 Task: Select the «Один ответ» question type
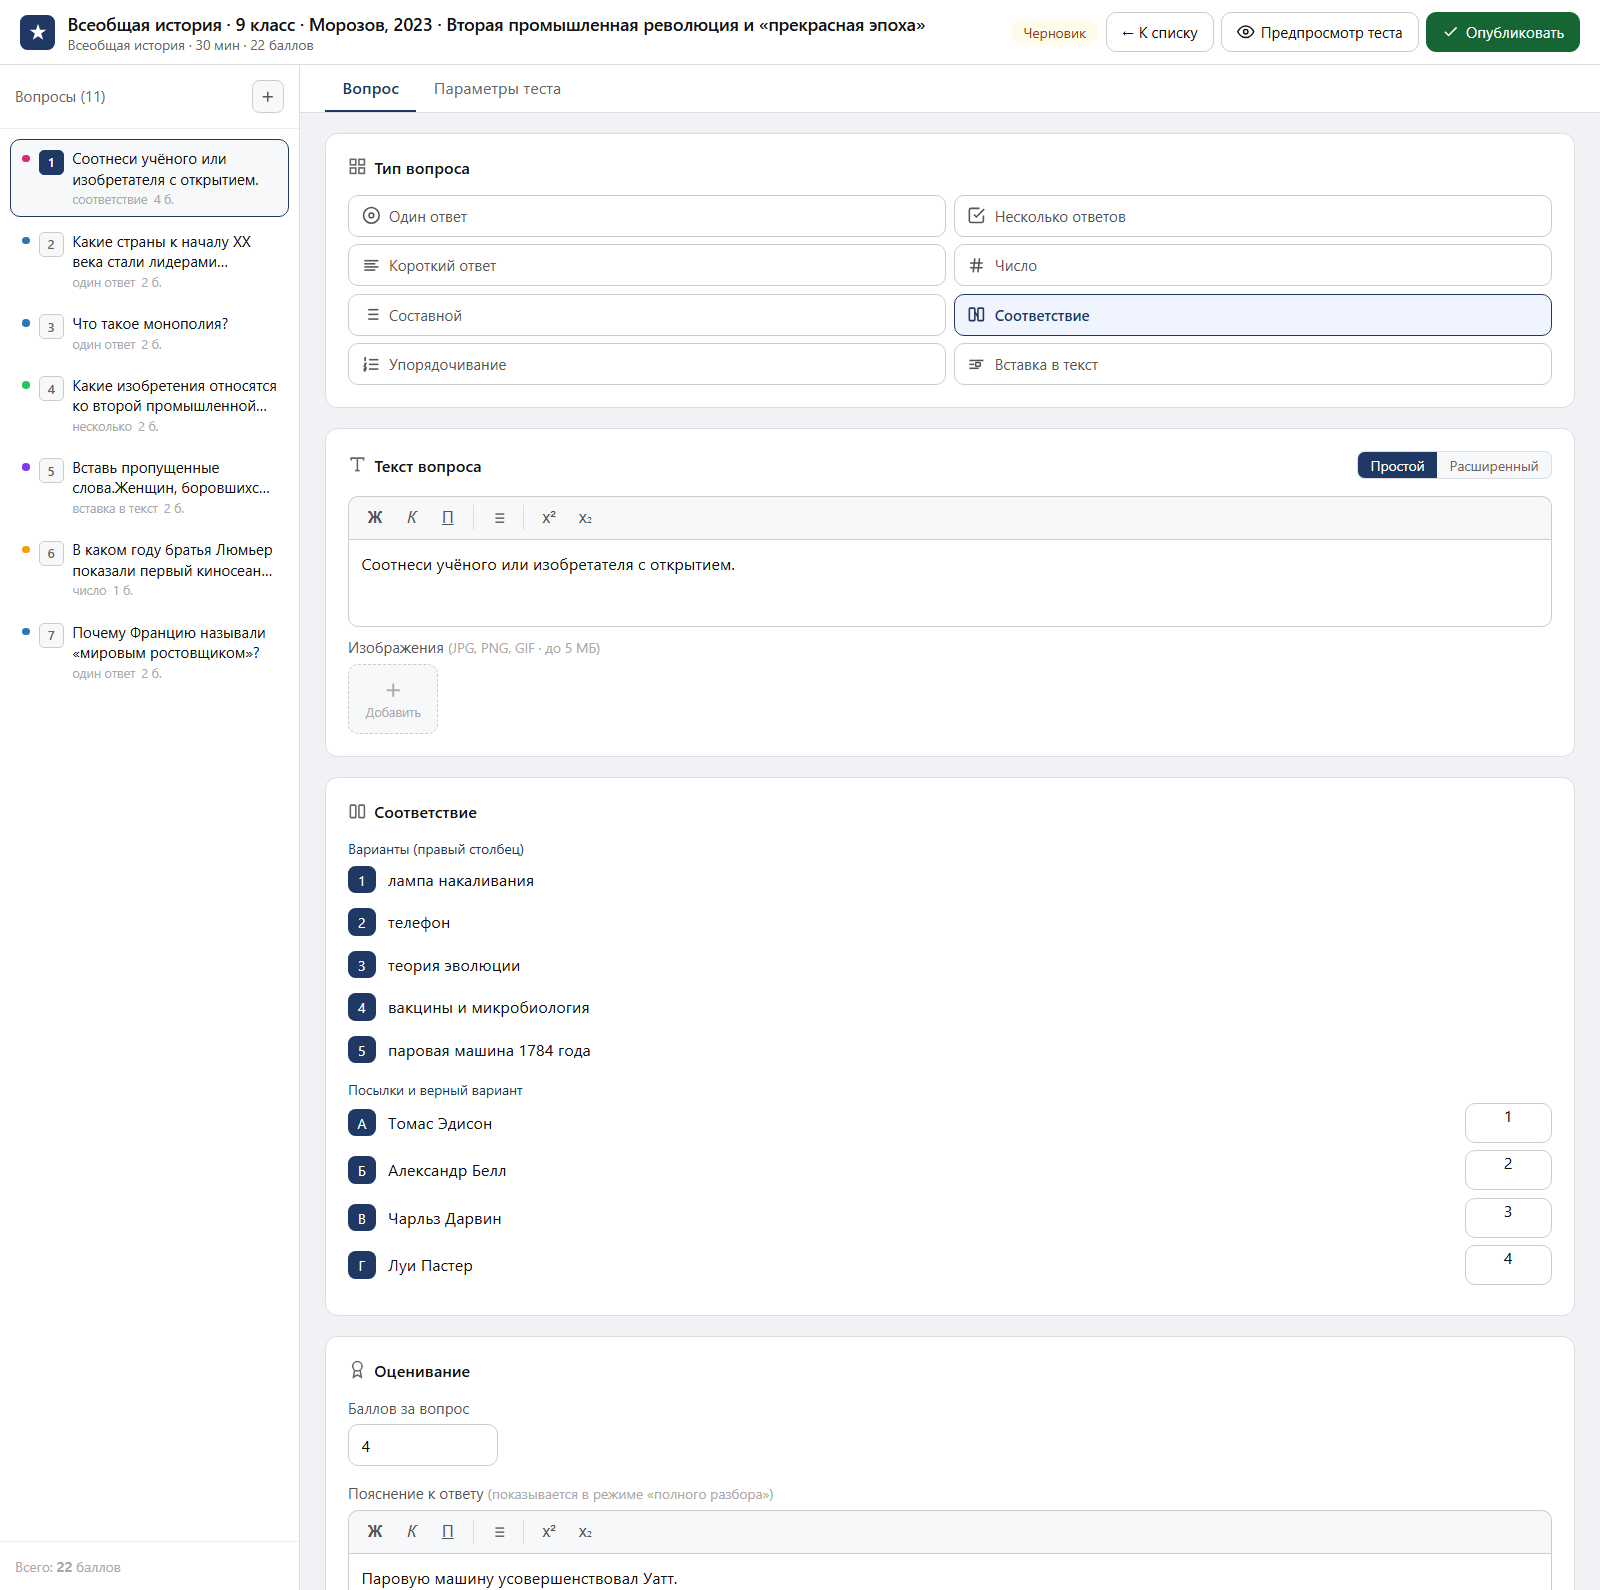pos(647,216)
